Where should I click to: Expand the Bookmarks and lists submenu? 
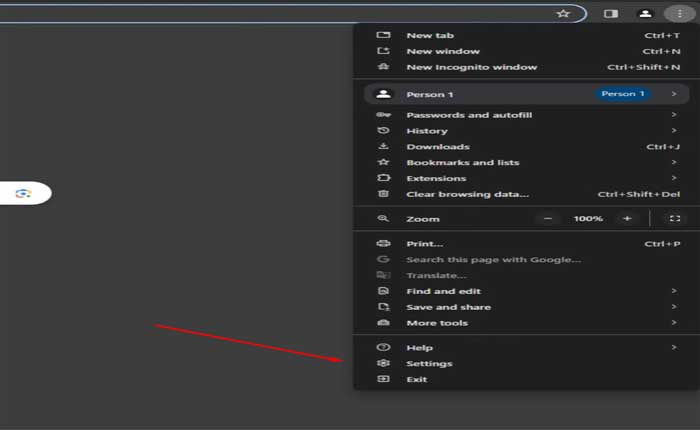tap(674, 162)
